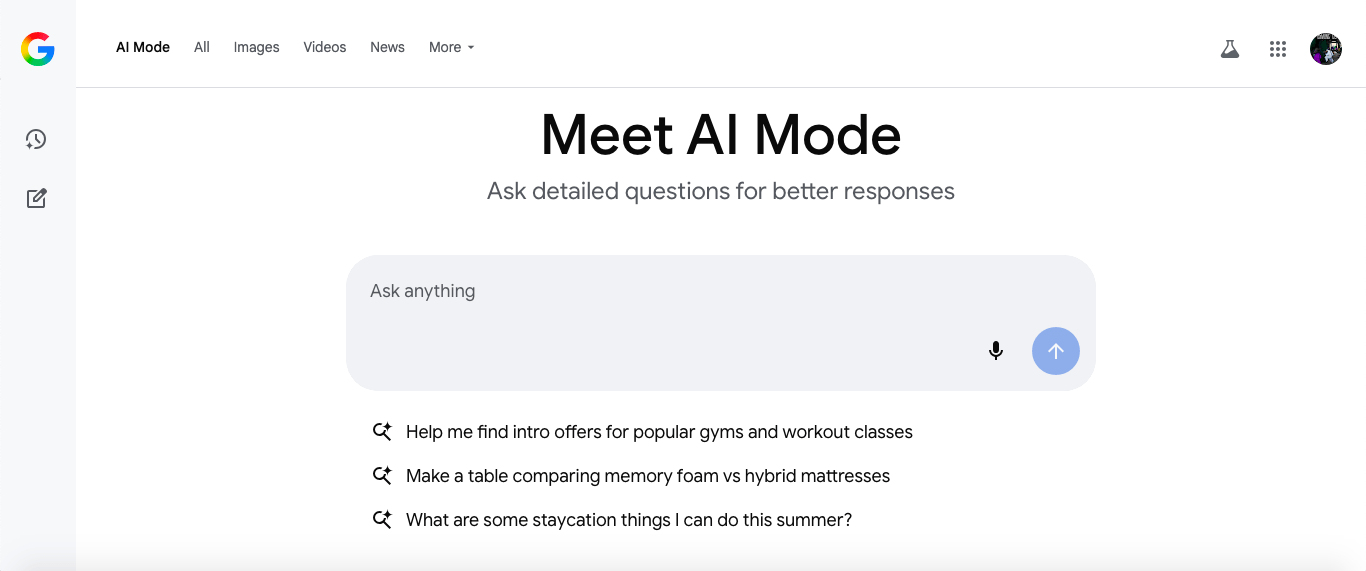The image size is (1366, 571).
Task: Open AI Mode history icon
Action: pyautogui.click(x=37, y=140)
